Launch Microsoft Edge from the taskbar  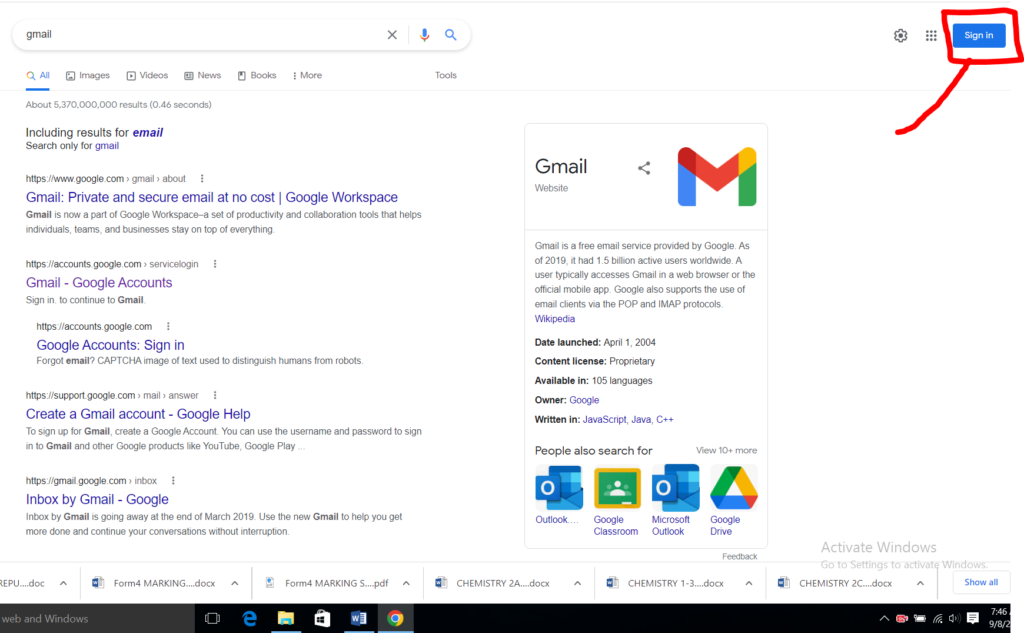249,618
